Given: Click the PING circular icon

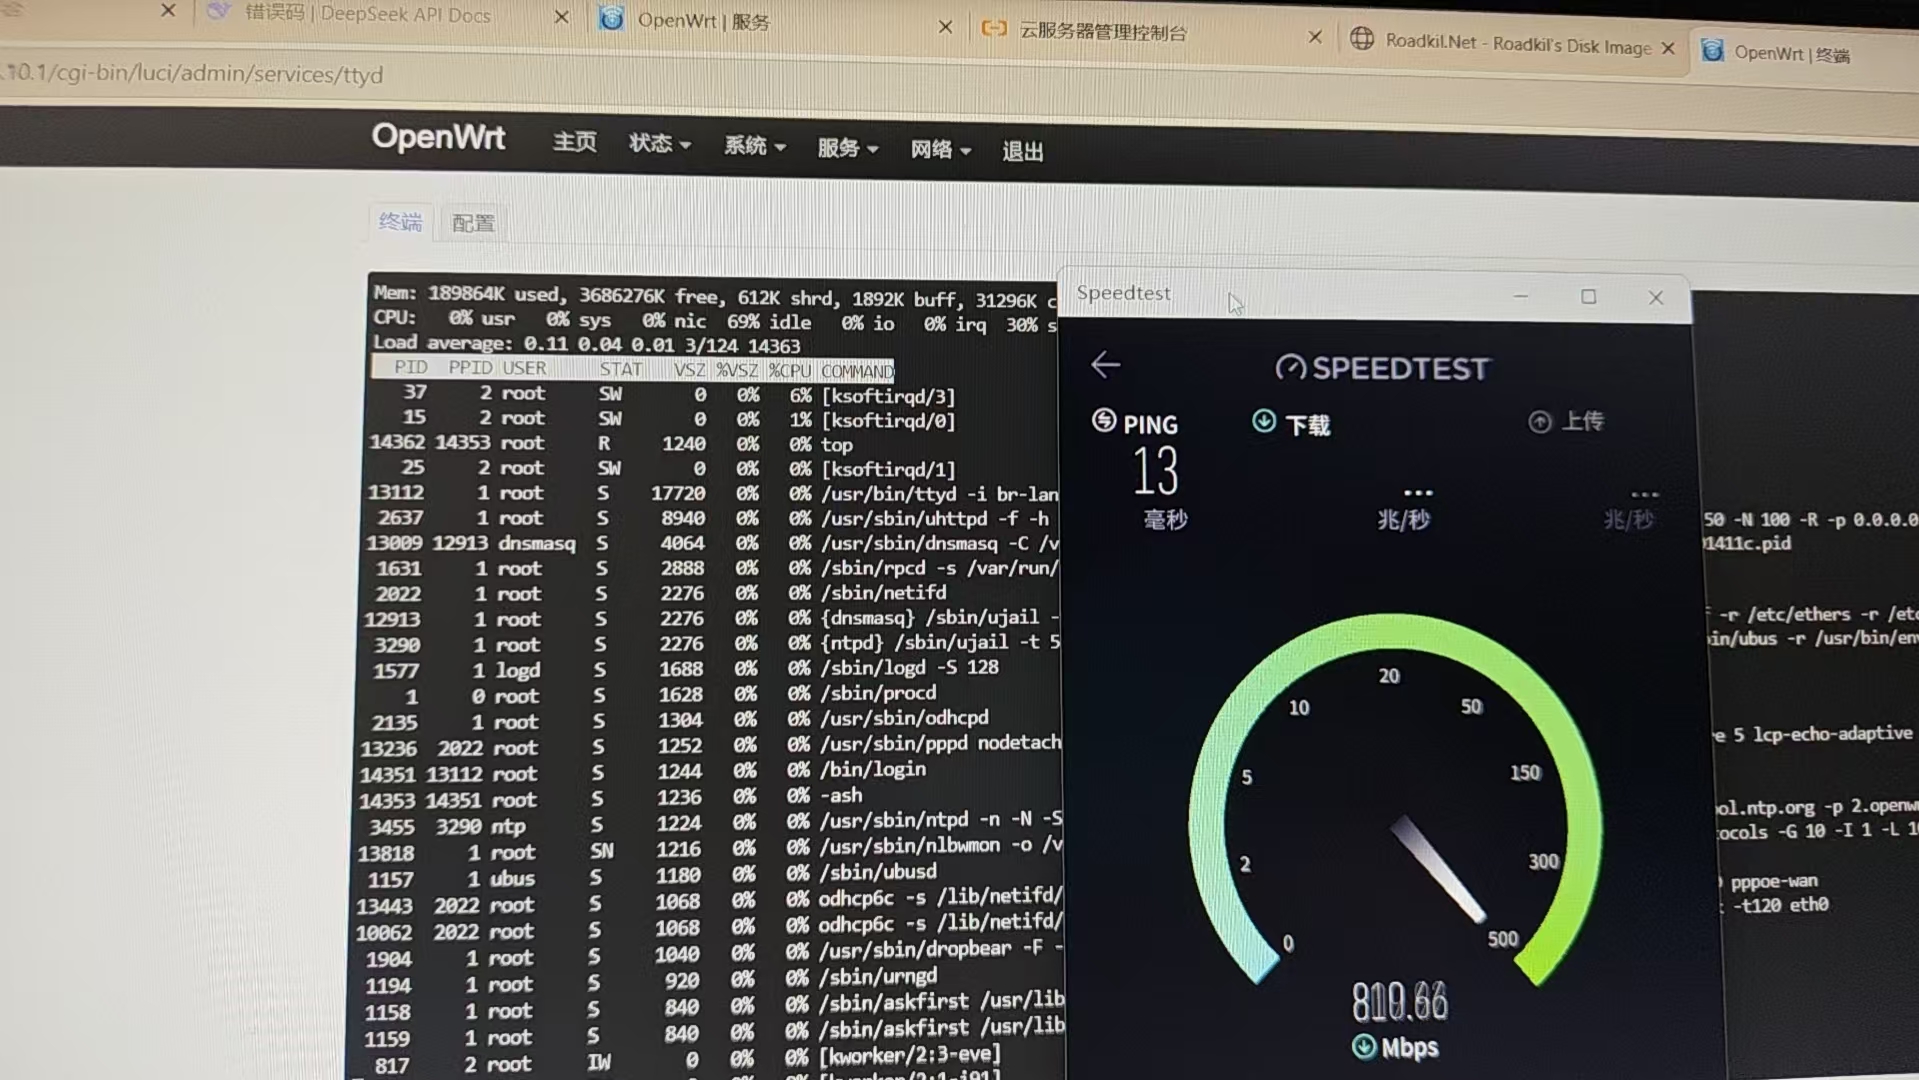Looking at the screenshot, I should pos(1104,421).
